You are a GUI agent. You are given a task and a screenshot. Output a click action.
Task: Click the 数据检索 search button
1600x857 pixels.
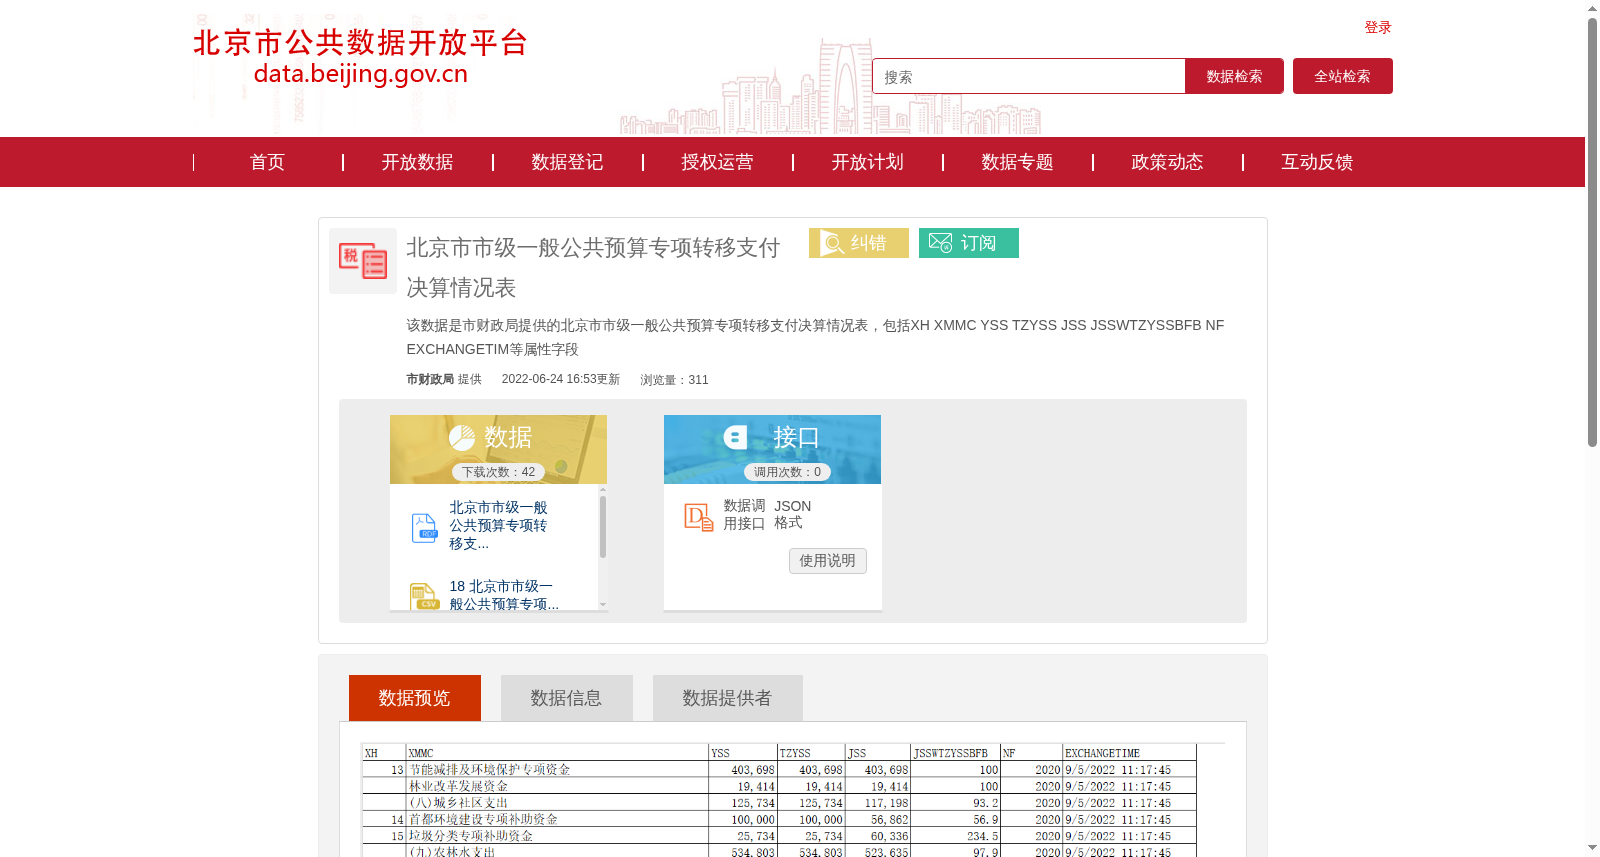pos(1234,76)
